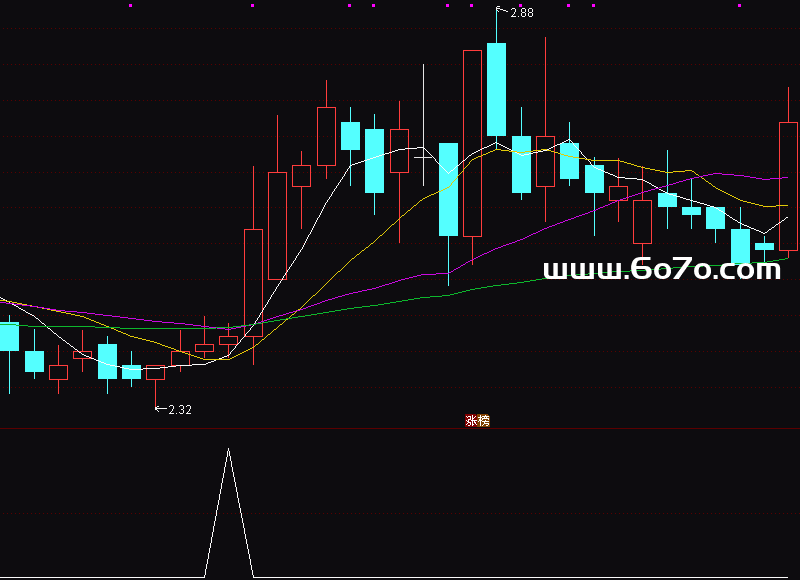Screen dimensions: 800x580
Task: Select the tall hollow red candle left of the 2.88 candle
Action: tap(472, 142)
